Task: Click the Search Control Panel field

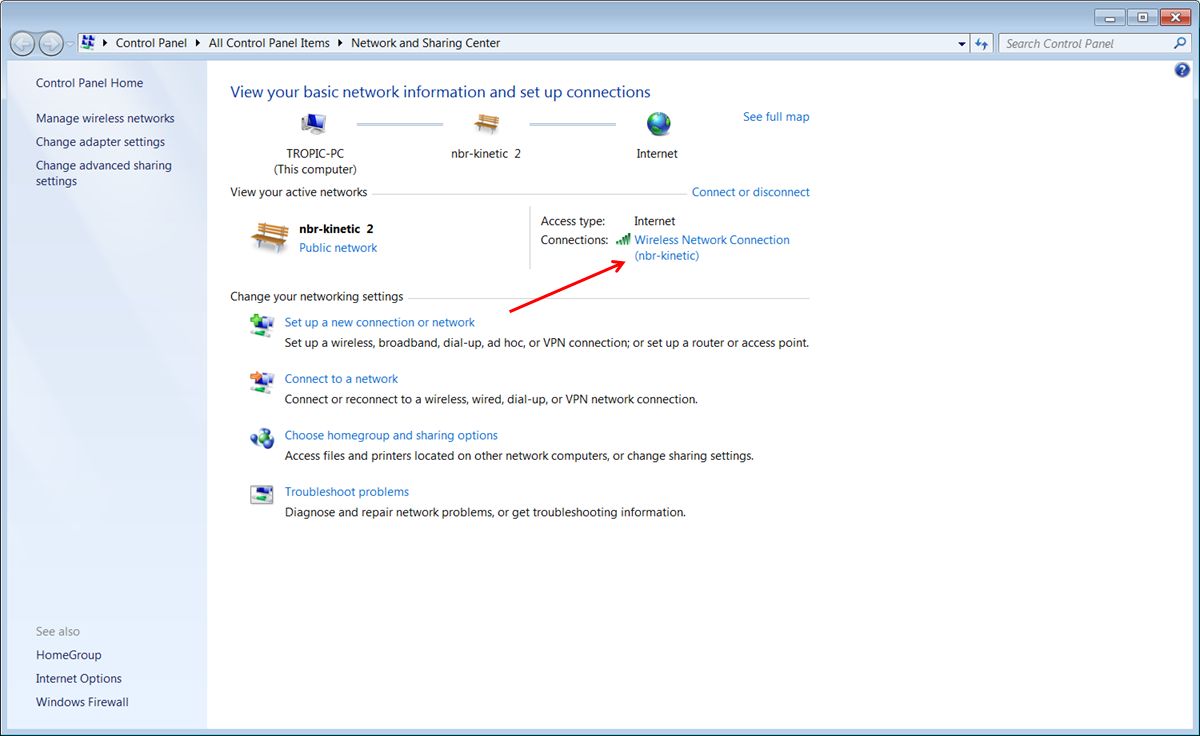Action: point(1085,44)
